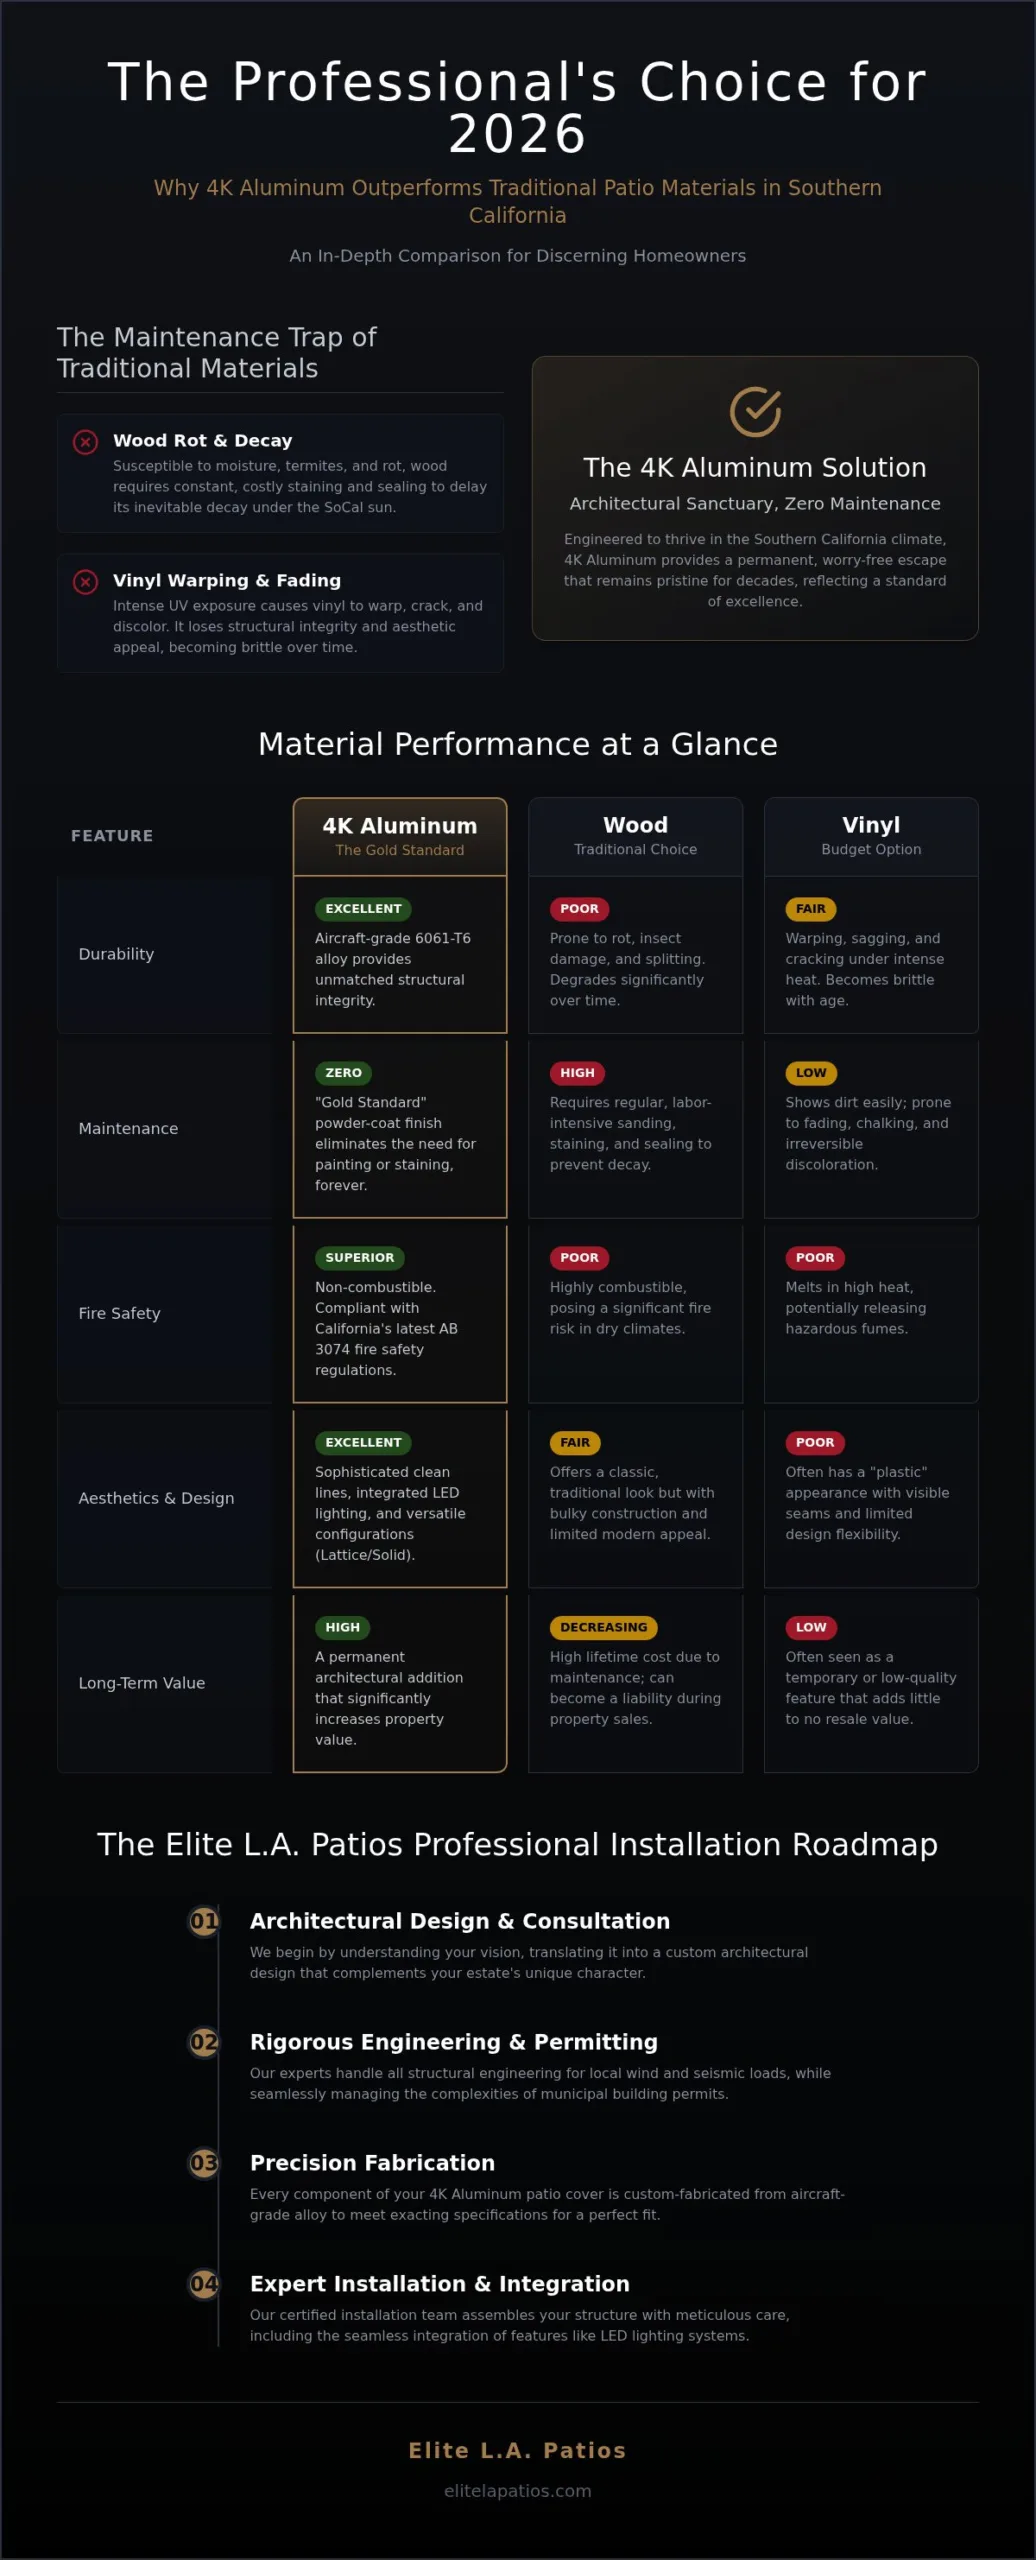Select the 03 step number badge
The width and height of the screenshot is (1036, 2560).
(x=204, y=2163)
